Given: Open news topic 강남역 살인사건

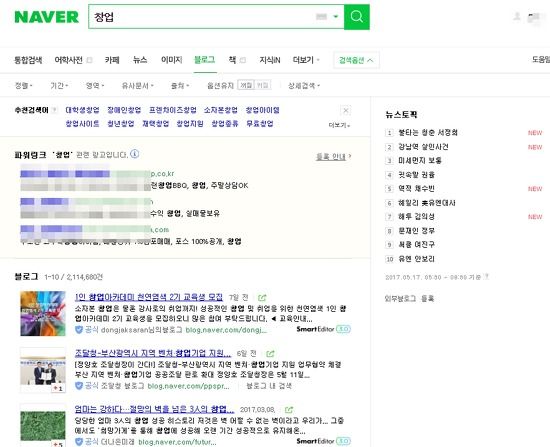Looking at the screenshot, I should [x=423, y=147].
